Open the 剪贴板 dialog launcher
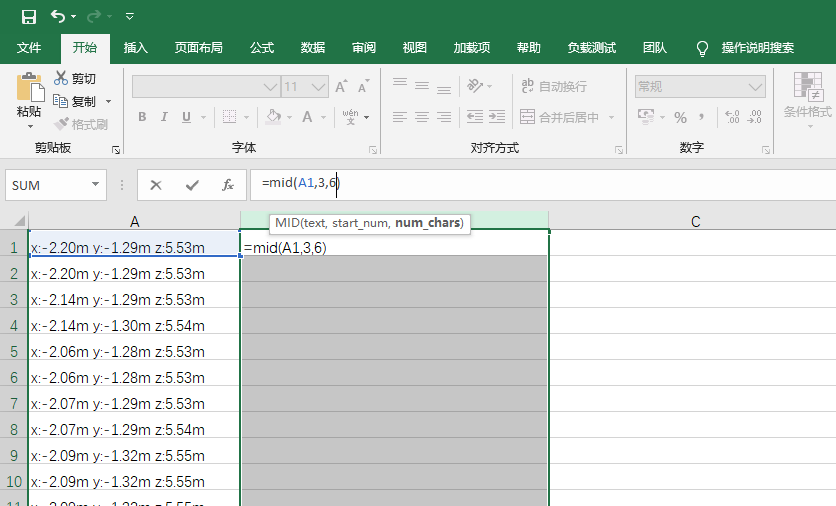 click(116, 150)
